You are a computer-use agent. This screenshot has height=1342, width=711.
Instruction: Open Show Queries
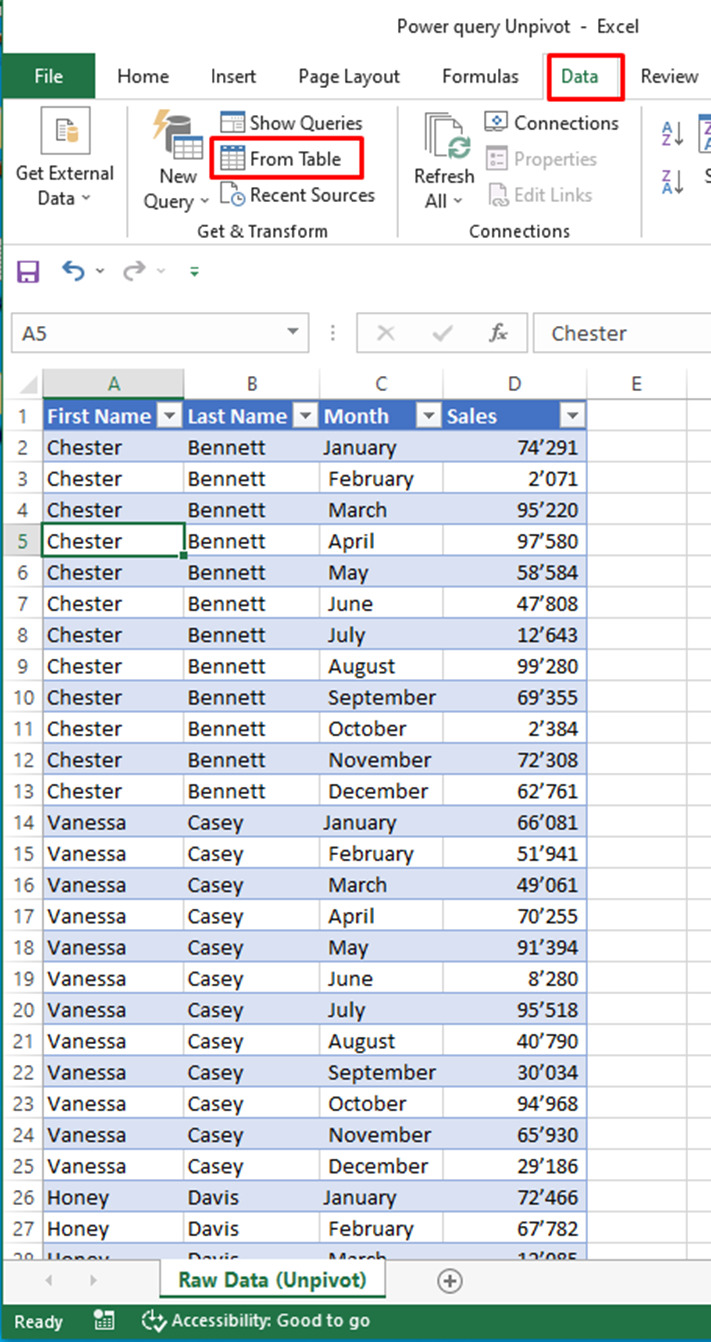(x=291, y=122)
